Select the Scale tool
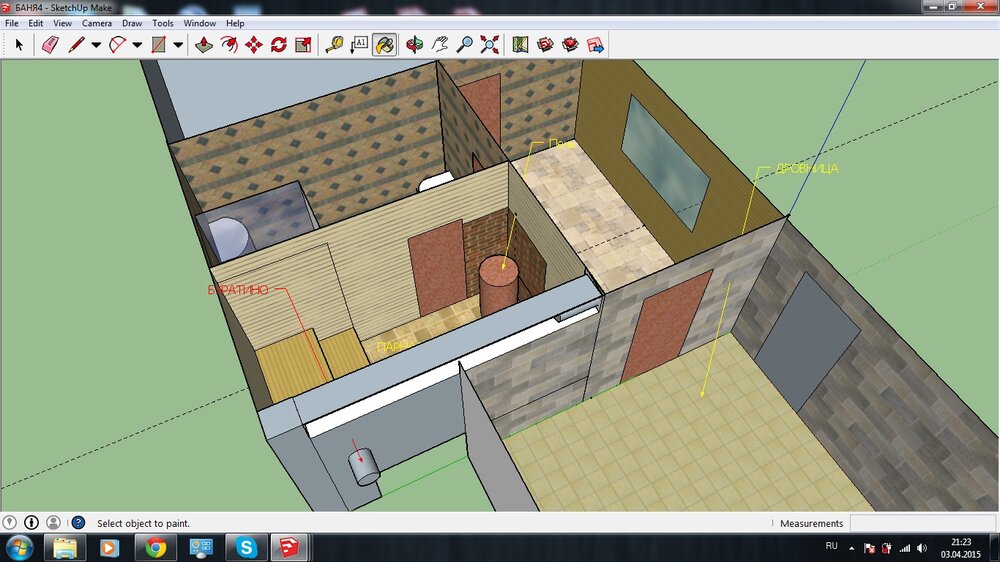Screen dimensions: 1000x562 (x=304, y=45)
